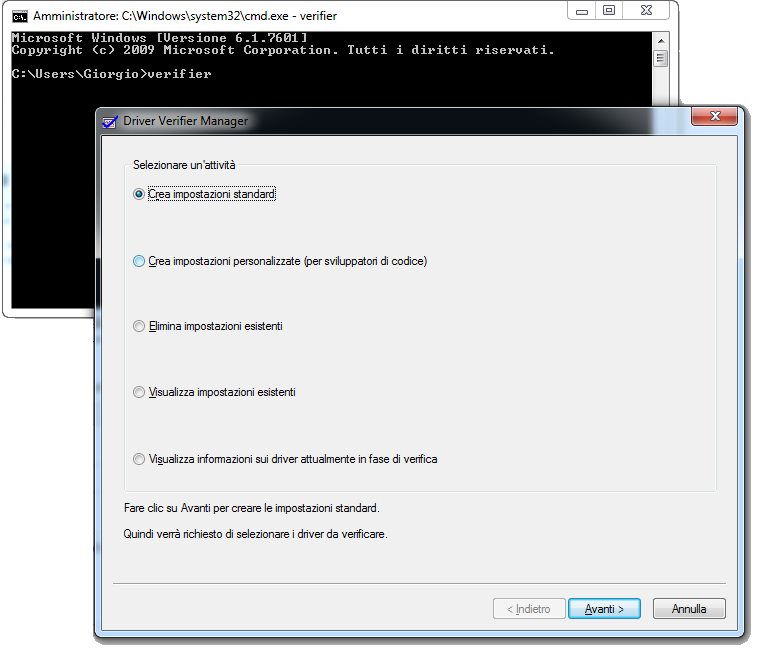Click the 'C:\Users\Giorgio>verifier' command line
Screen dimensions: 758x649
click(112, 74)
